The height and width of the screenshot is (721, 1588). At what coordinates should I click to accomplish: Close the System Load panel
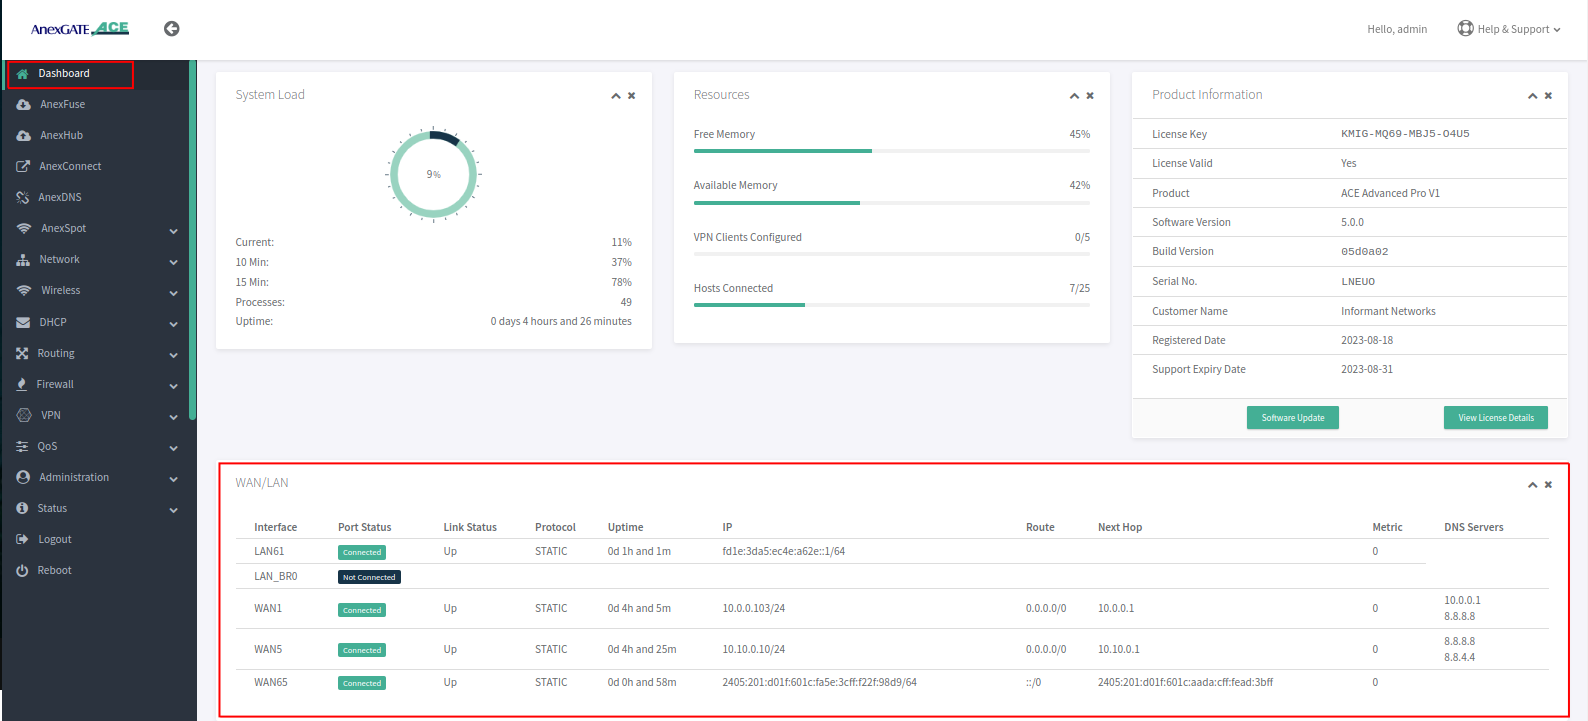(632, 96)
